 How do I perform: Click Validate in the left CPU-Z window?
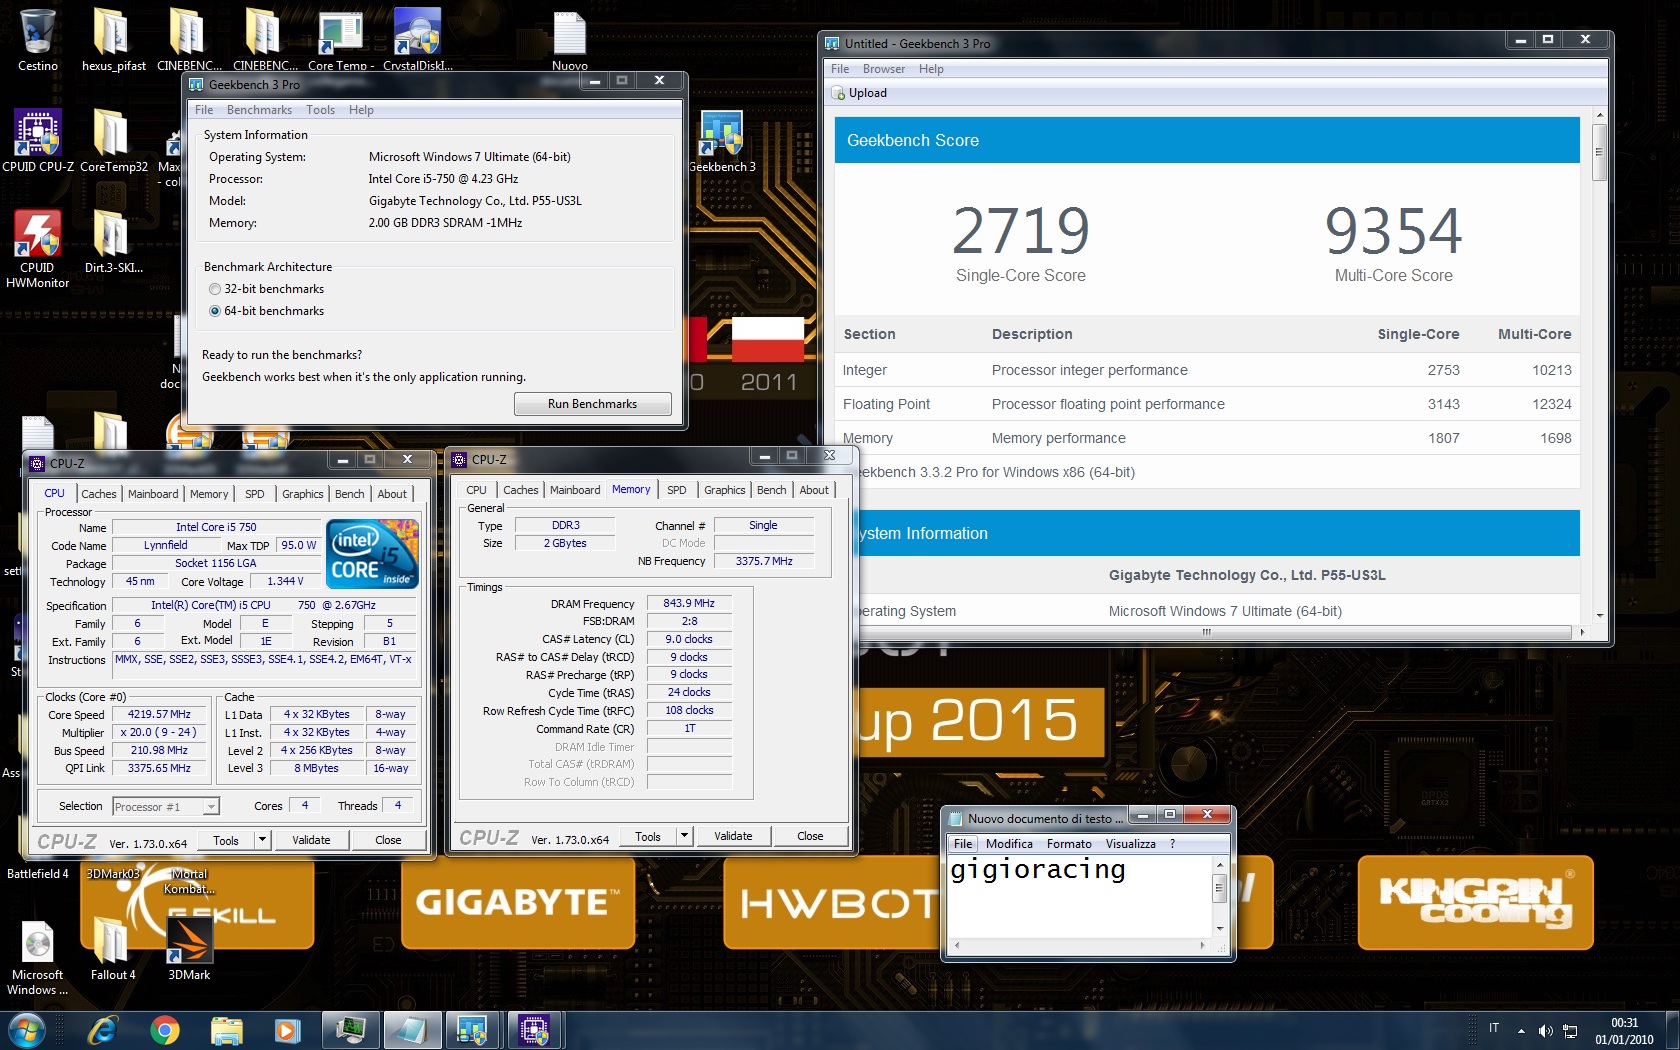point(311,840)
